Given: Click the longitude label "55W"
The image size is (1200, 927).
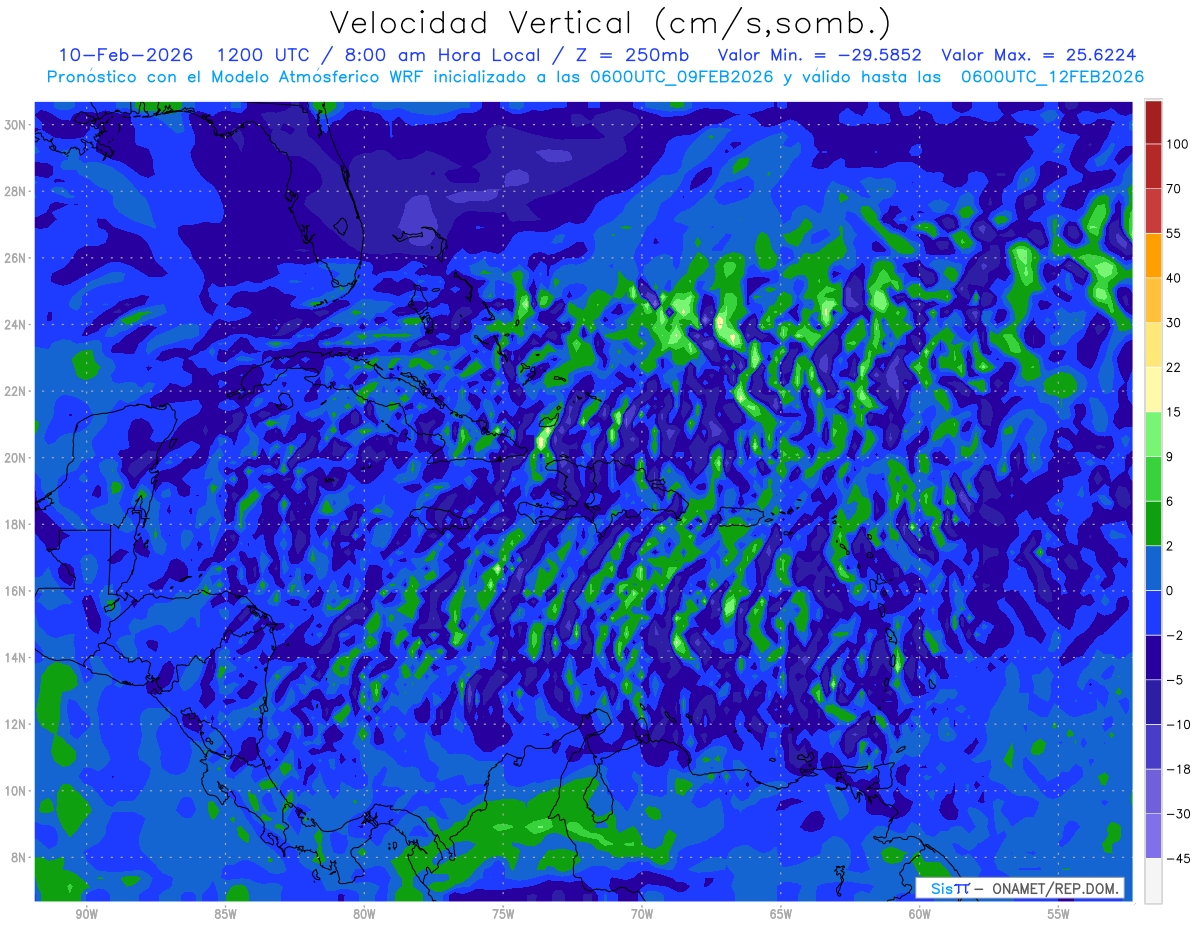Looking at the screenshot, I should click(x=1059, y=915).
